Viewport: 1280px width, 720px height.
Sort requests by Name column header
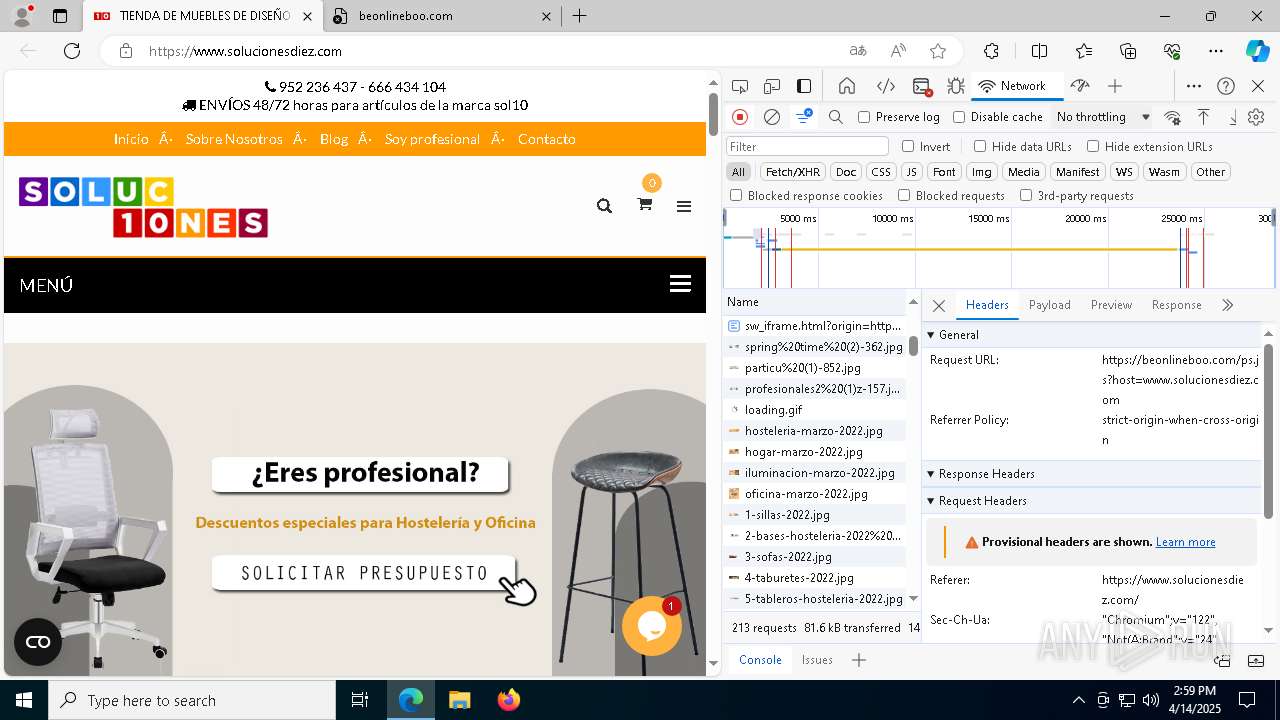coord(814,302)
